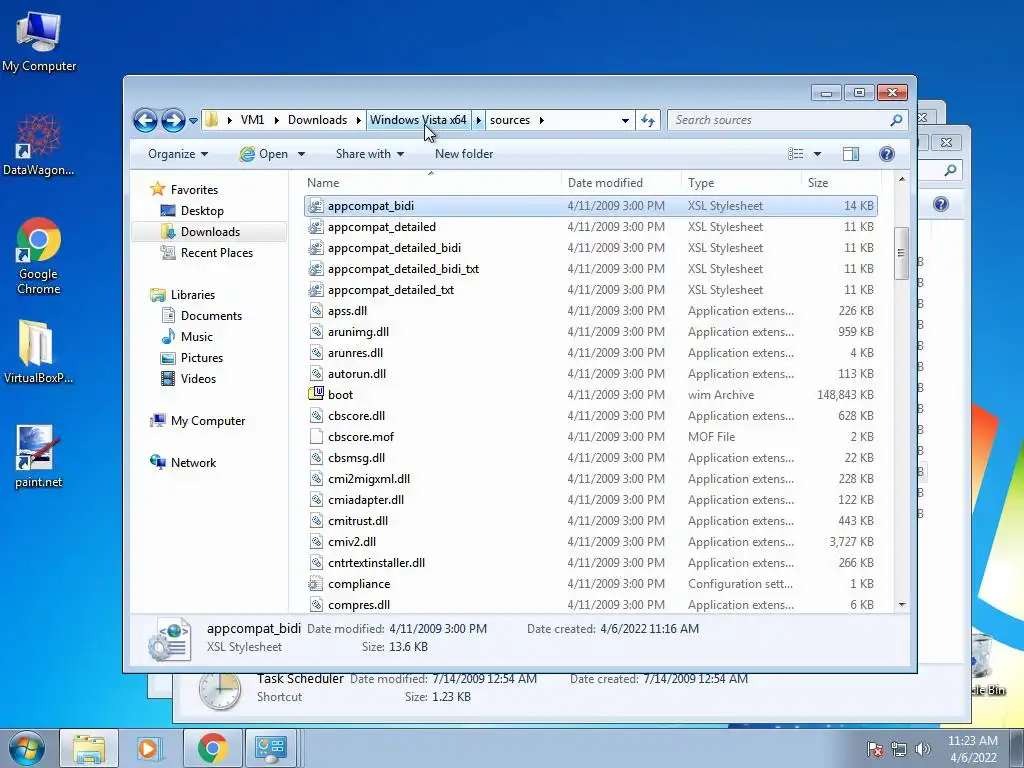
Task: Select My Computer in navigation pane
Action: (208, 421)
